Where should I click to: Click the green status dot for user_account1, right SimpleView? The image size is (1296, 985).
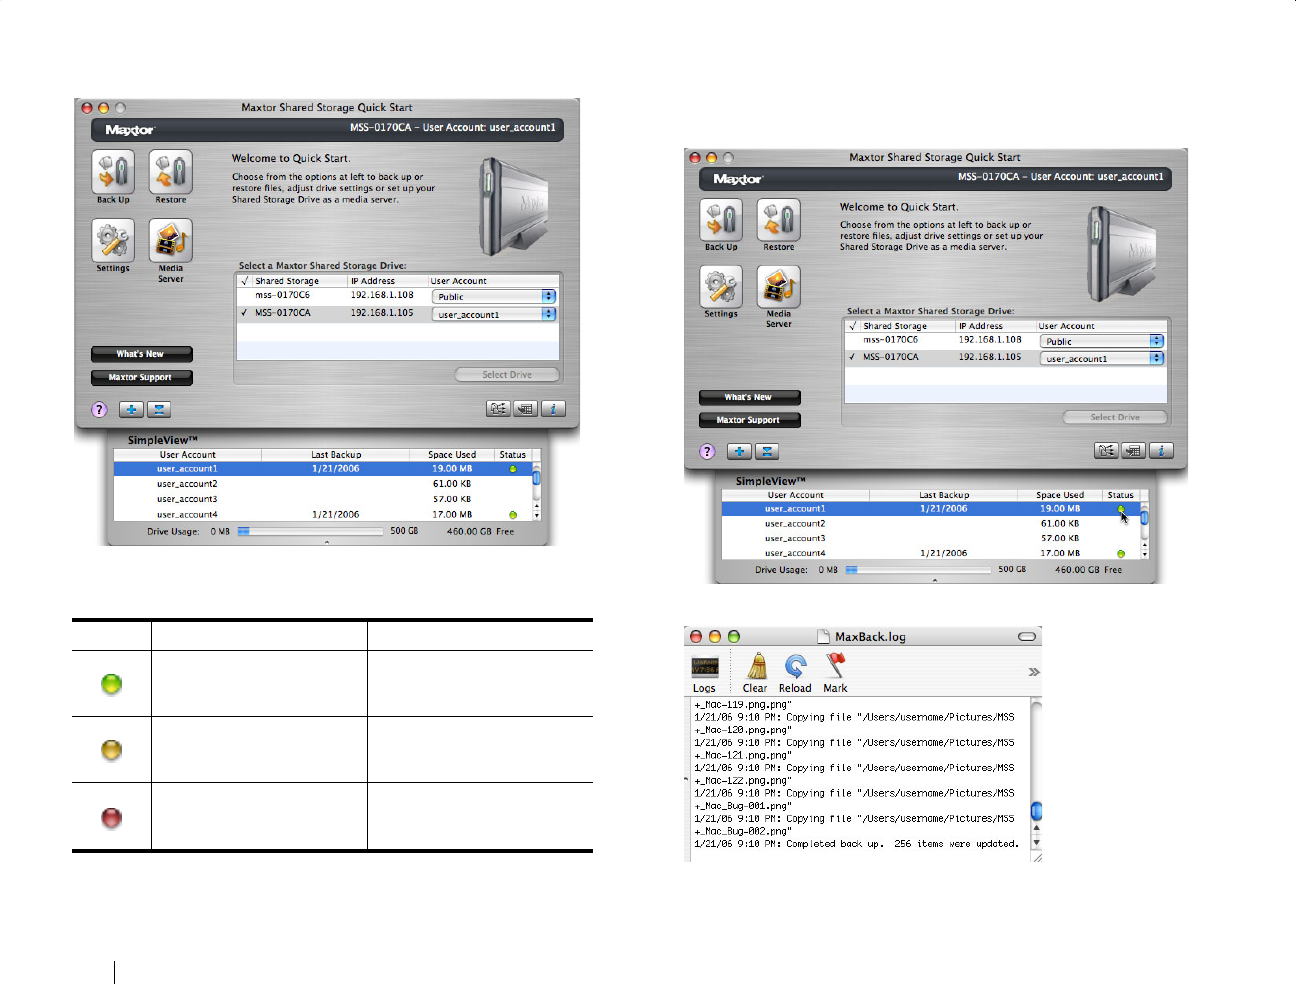pyautogui.click(x=1121, y=509)
